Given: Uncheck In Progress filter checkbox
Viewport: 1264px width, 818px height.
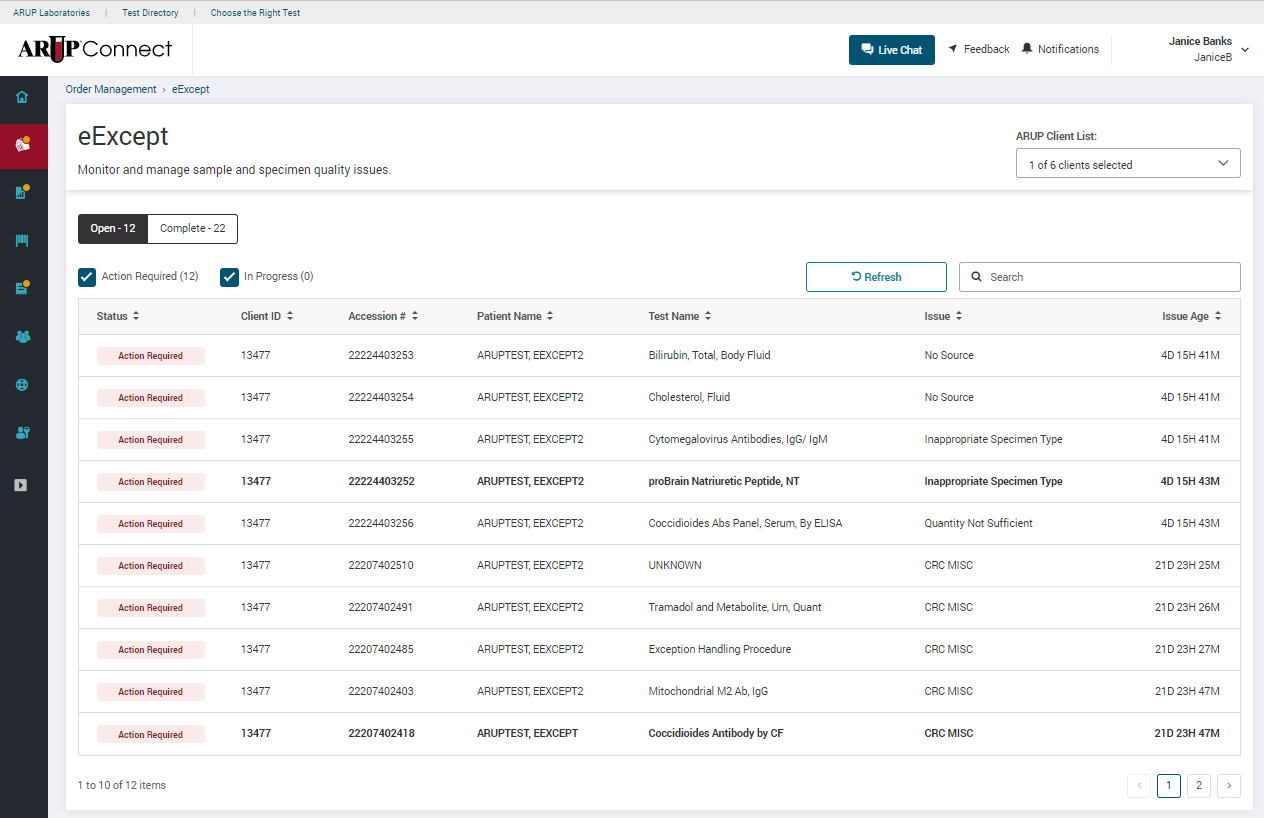Looking at the screenshot, I should coord(229,277).
